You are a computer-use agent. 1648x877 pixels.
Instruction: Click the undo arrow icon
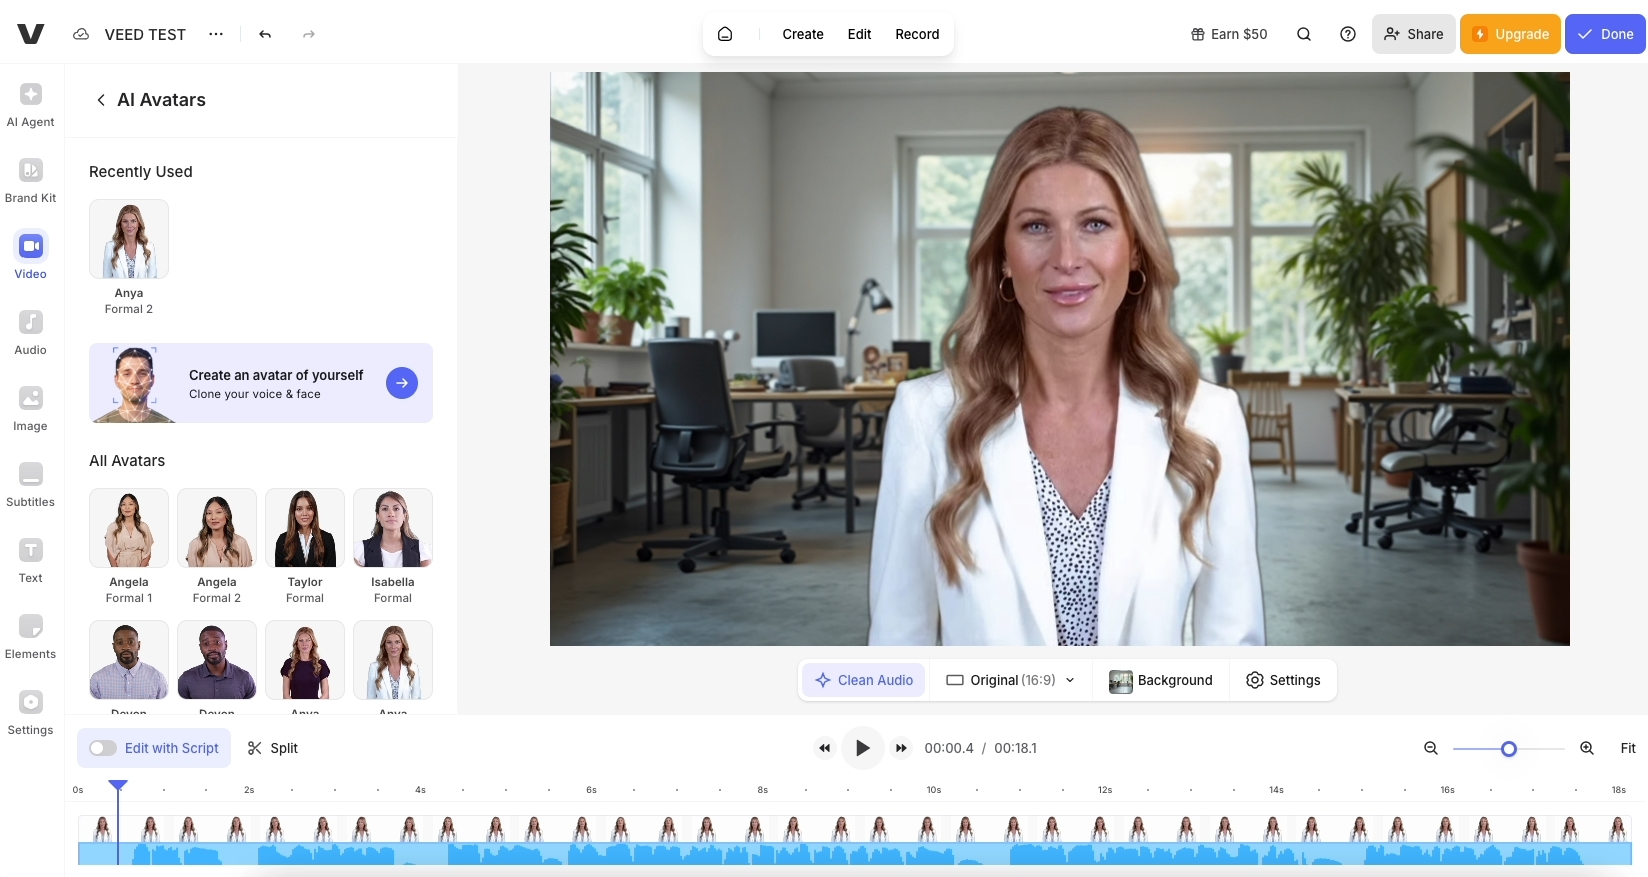265,34
